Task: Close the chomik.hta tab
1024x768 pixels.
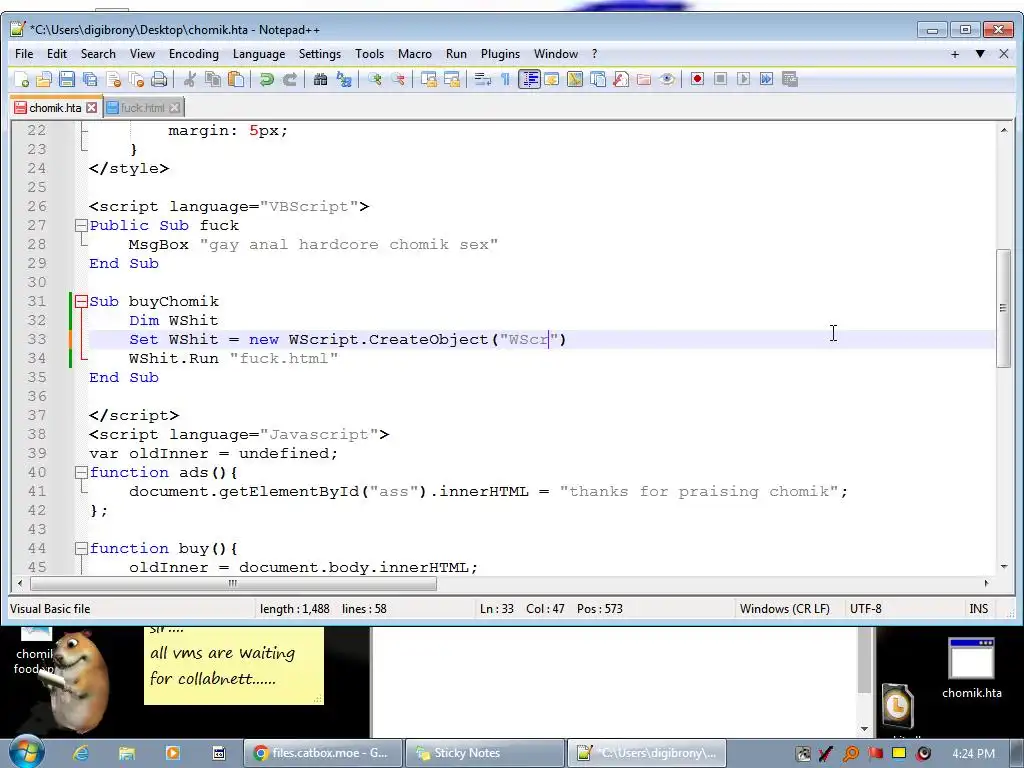Action: 92,108
